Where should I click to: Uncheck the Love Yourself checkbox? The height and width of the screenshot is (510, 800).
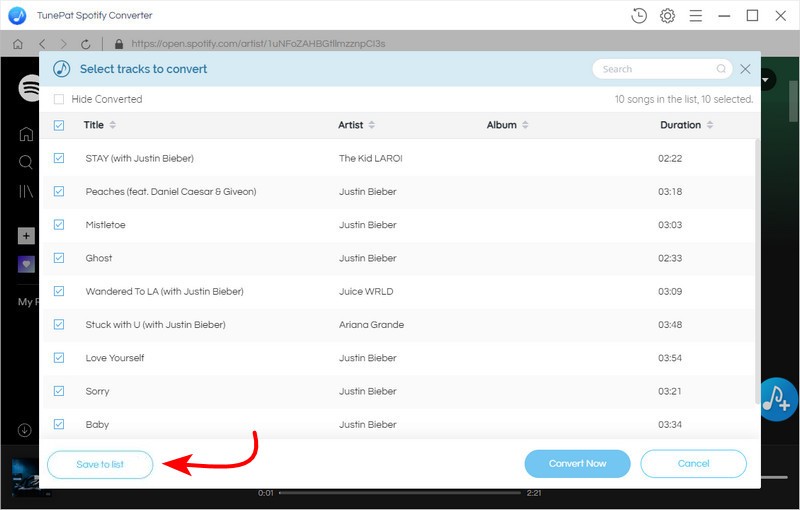[59, 358]
